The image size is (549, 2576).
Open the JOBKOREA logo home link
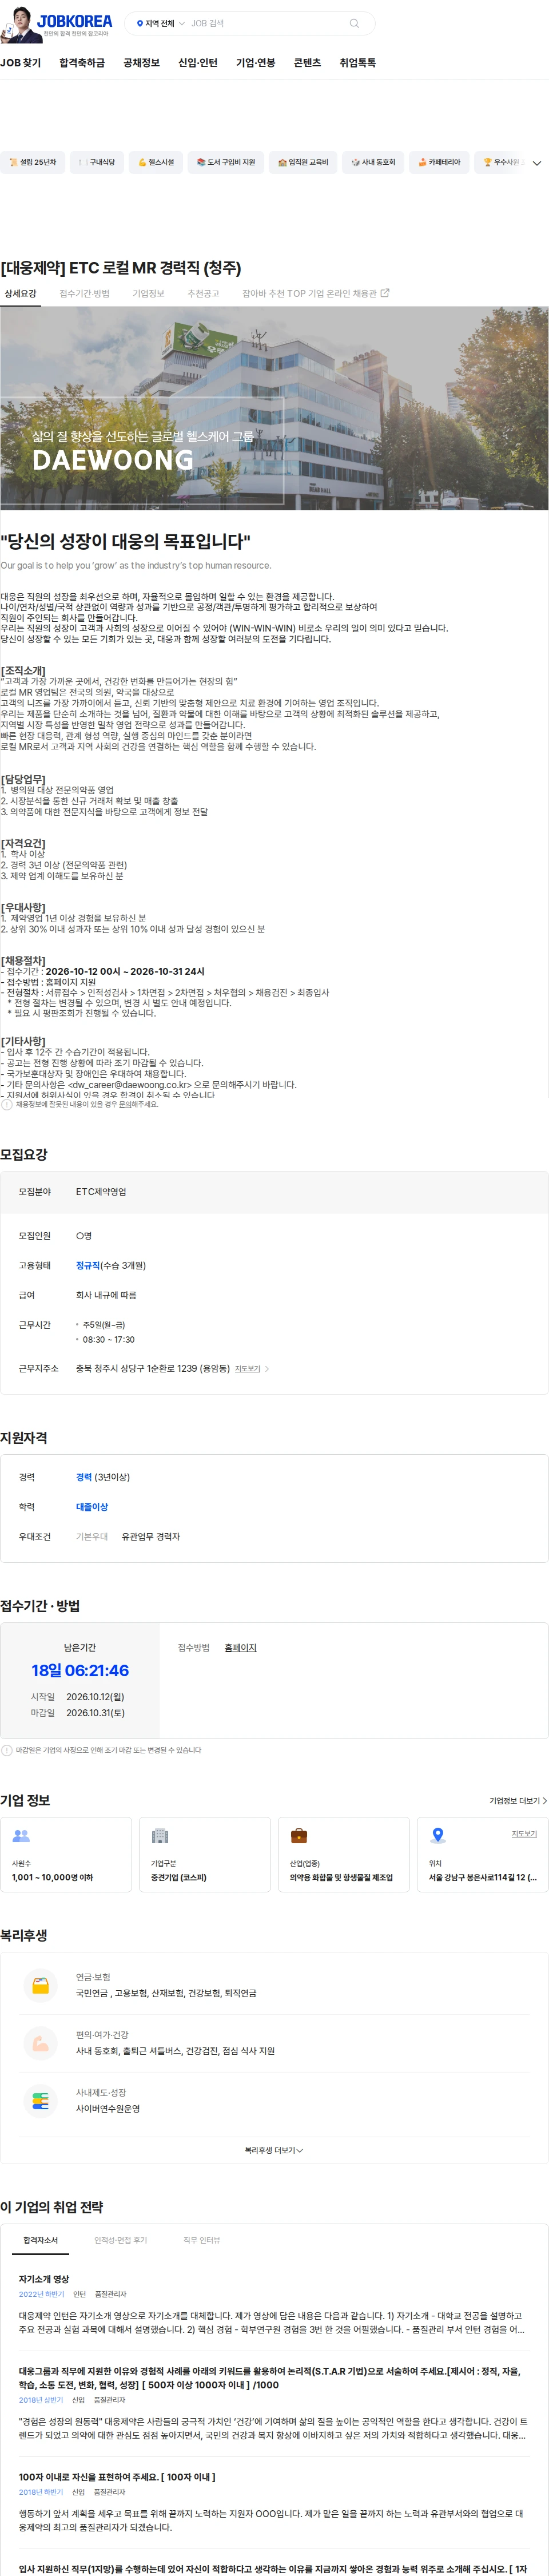click(74, 21)
